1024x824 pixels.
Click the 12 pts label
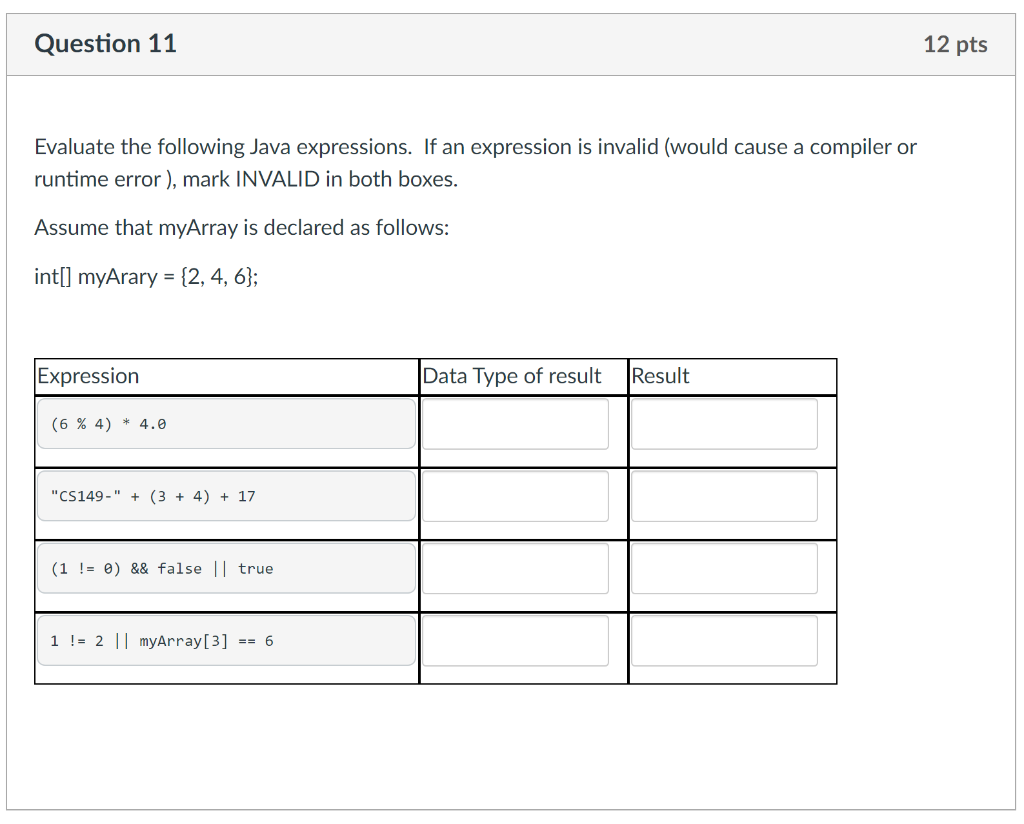954,43
